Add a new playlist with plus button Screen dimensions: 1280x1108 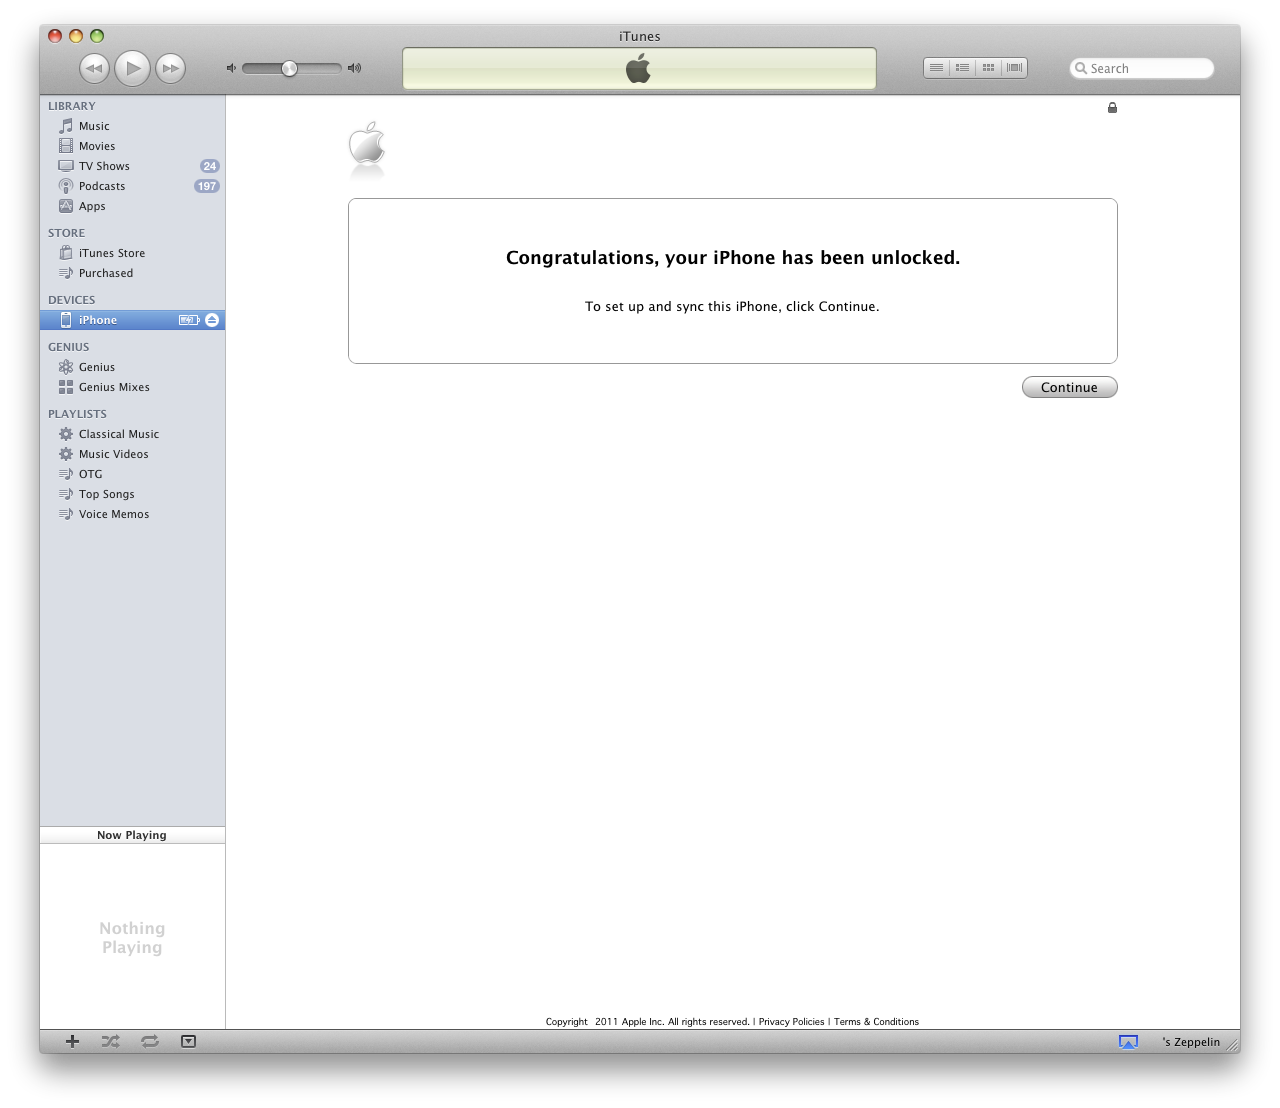[x=72, y=1041]
